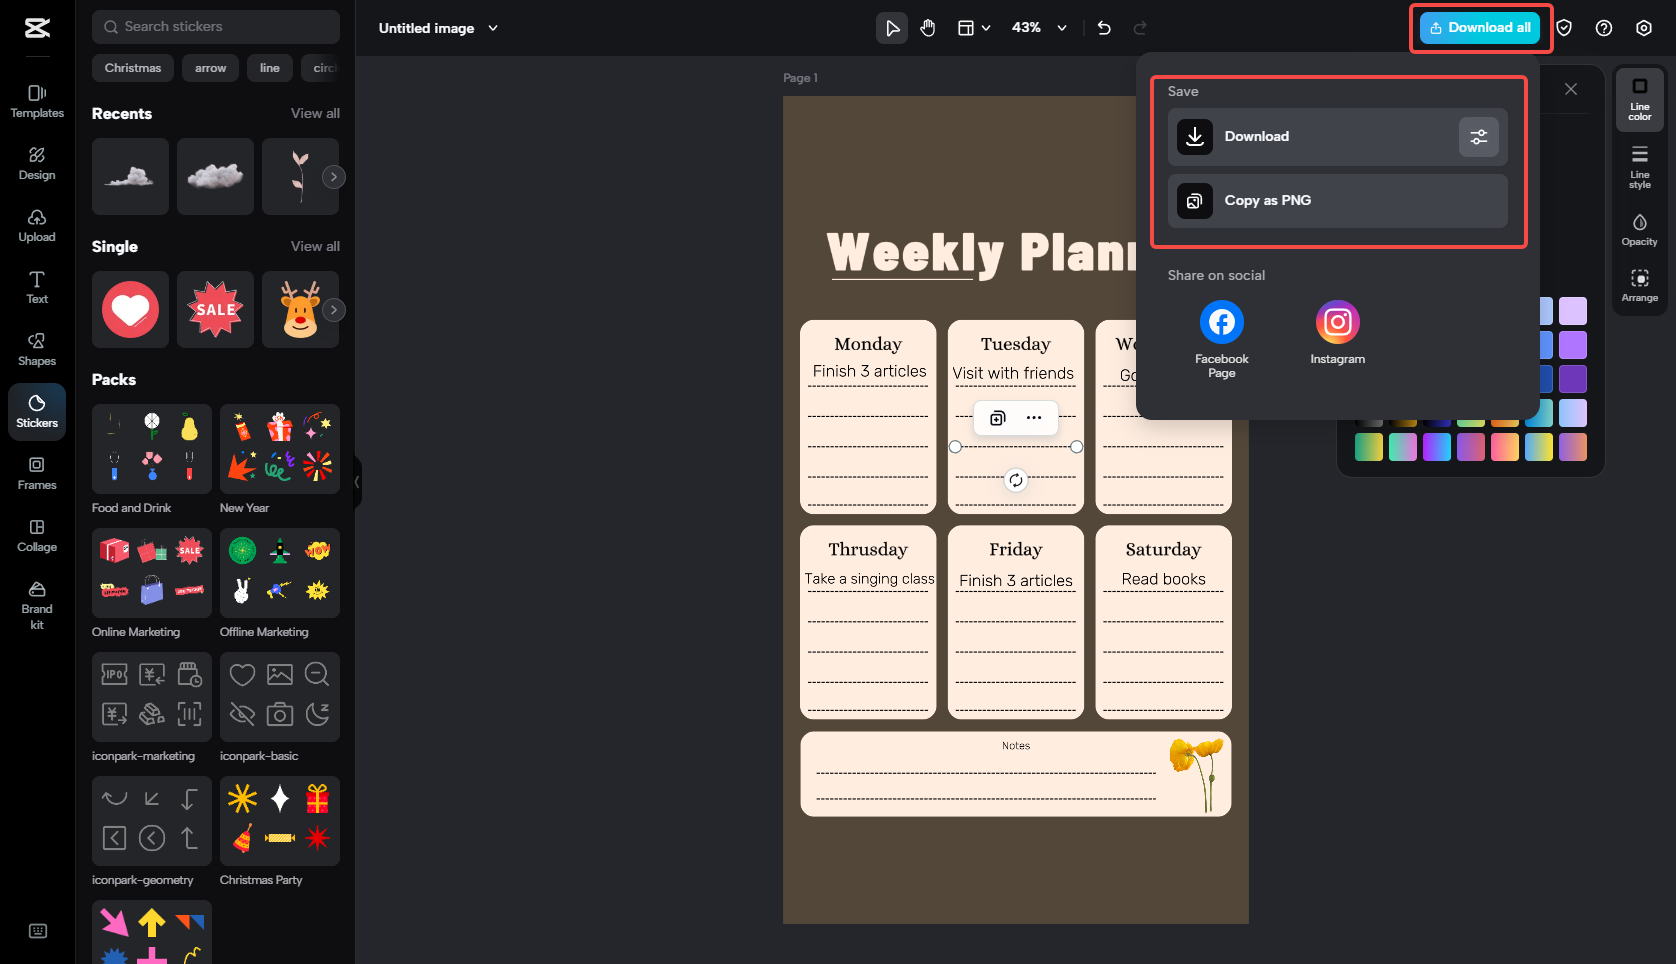Click the Download all button

(x=1480, y=27)
